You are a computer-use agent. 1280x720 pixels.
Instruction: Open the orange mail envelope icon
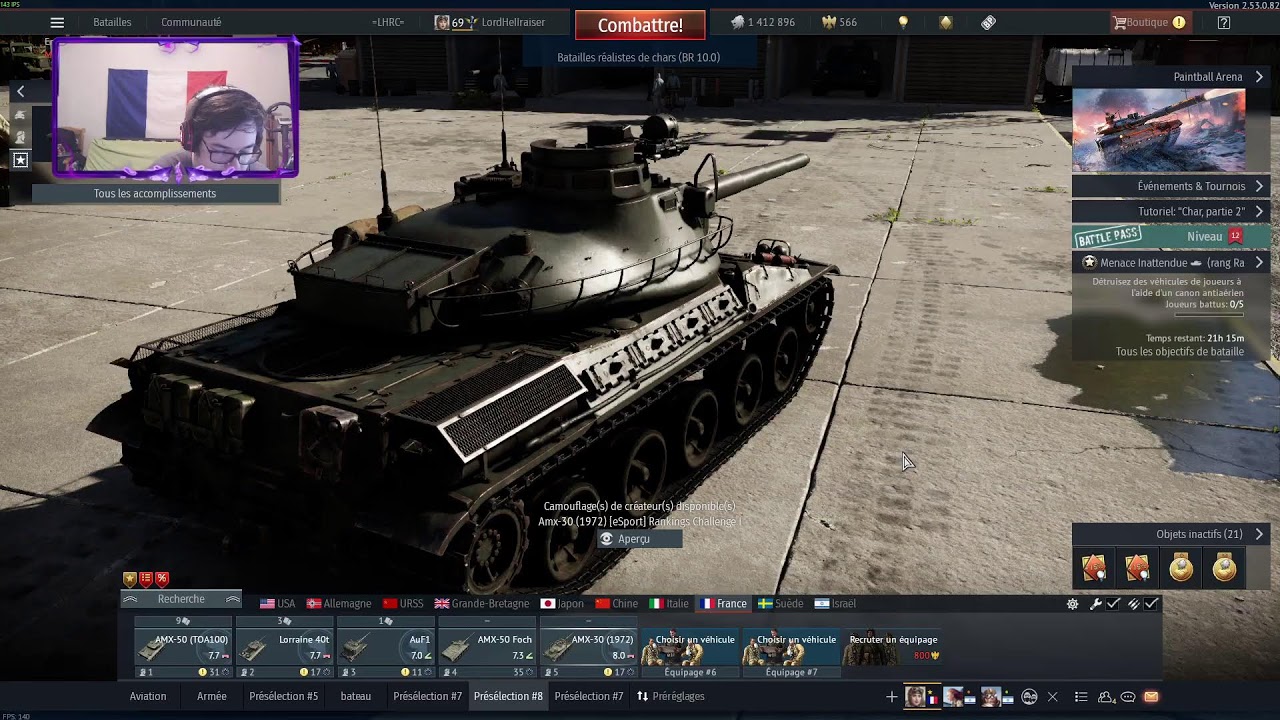[x=1151, y=697]
